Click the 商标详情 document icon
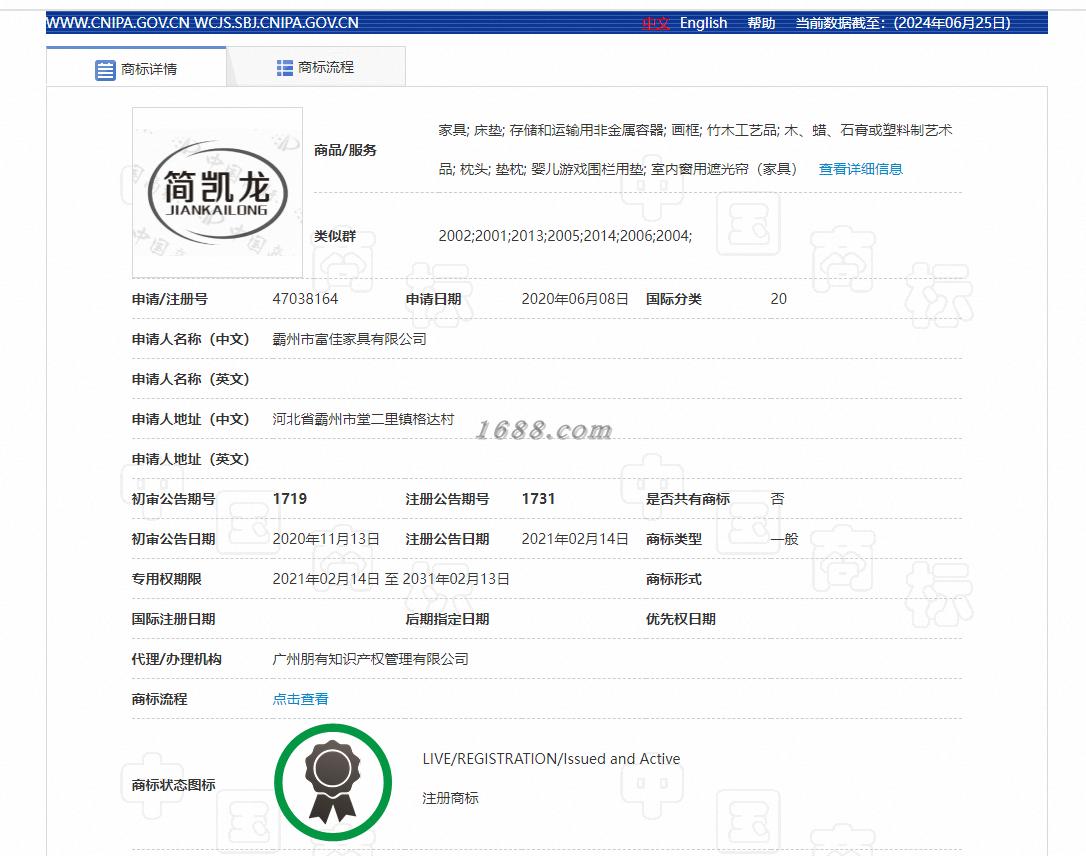 (105, 70)
